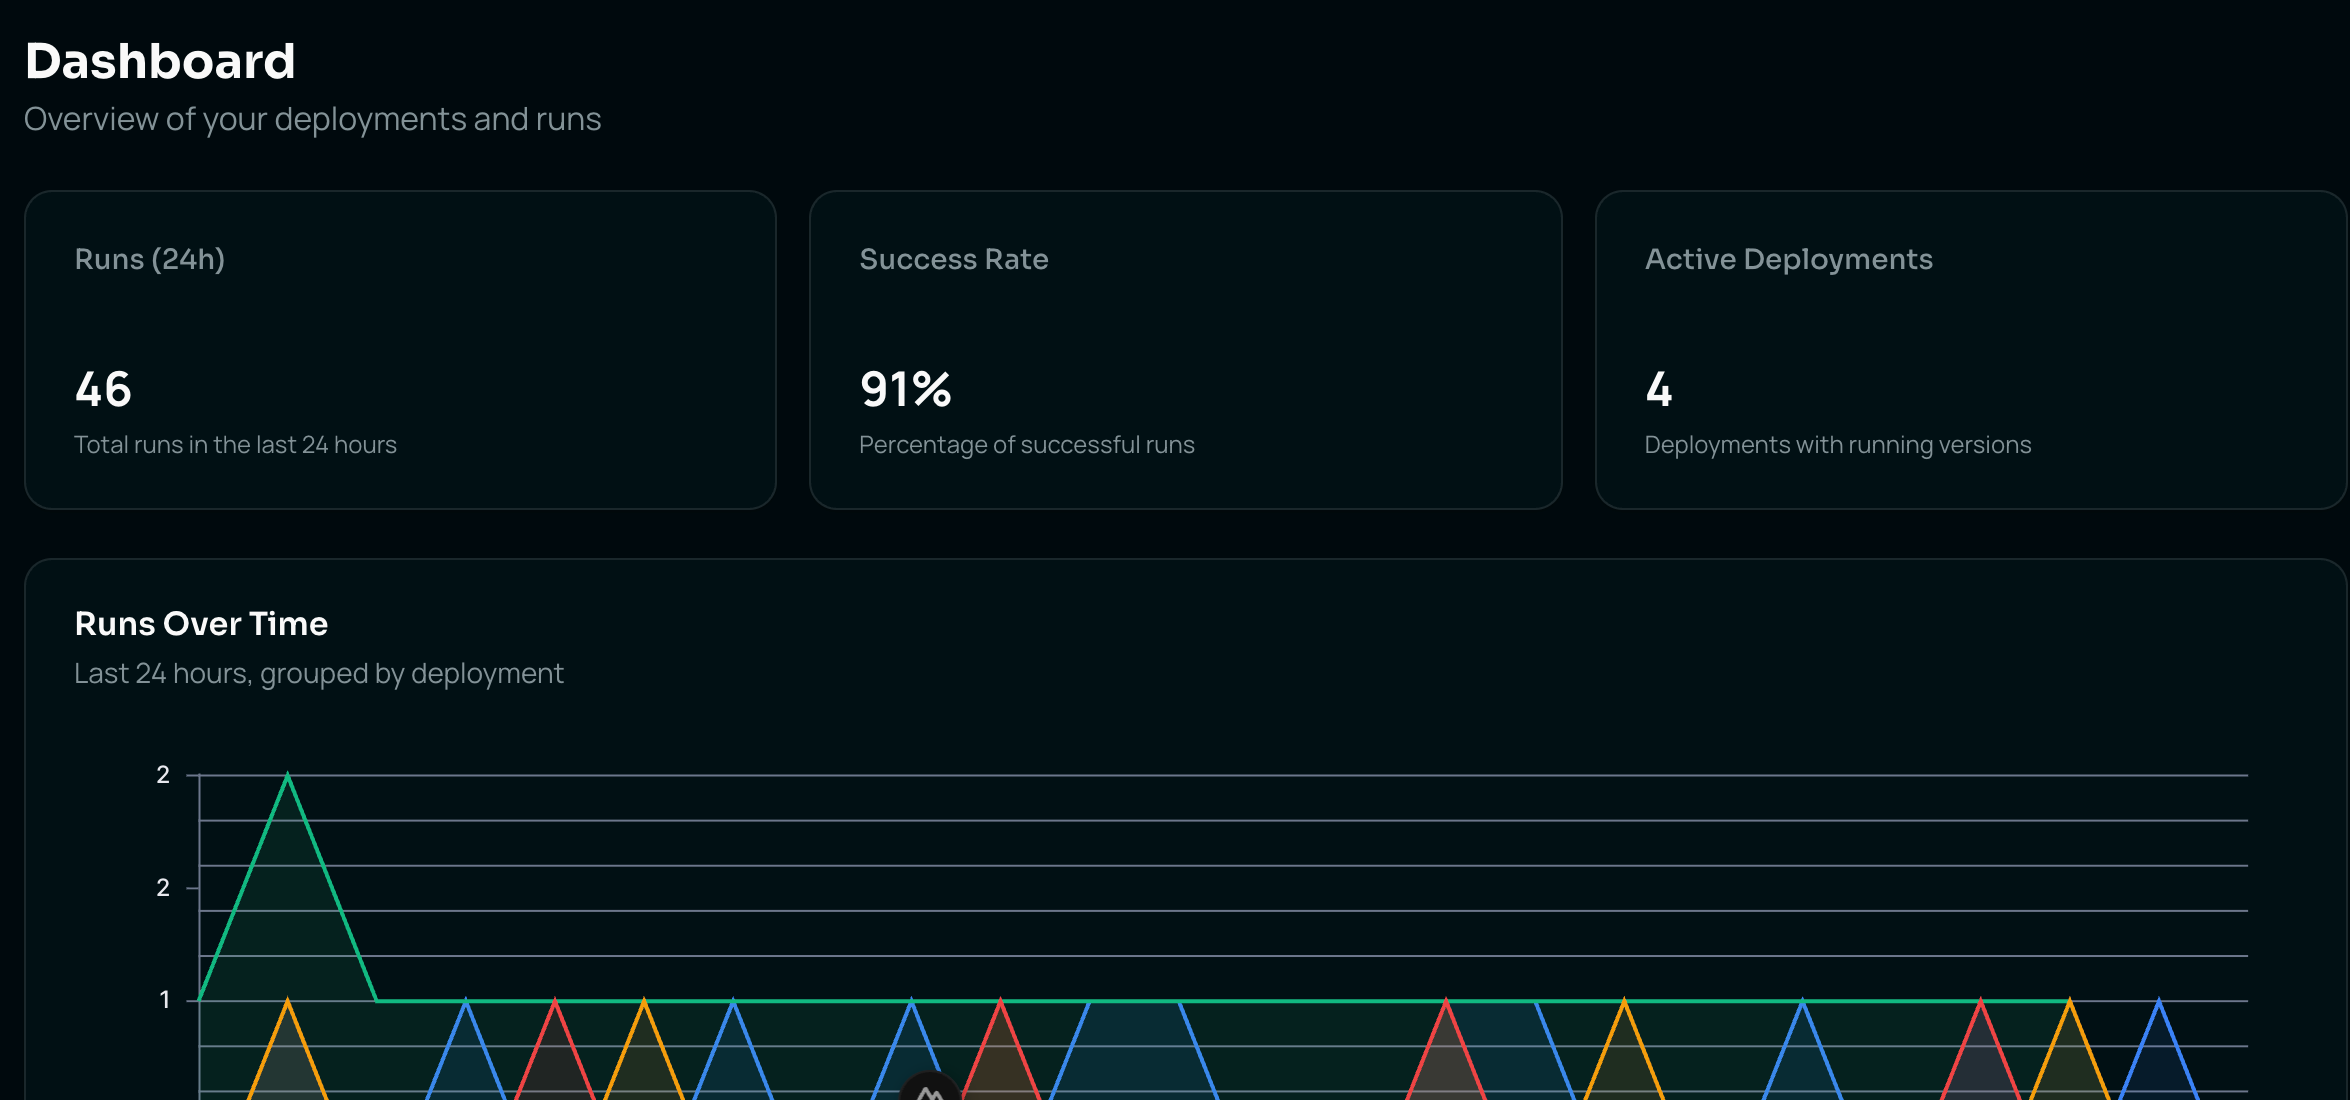Expand the Active Deployments card
2350x1100 pixels.
click(x=1970, y=350)
